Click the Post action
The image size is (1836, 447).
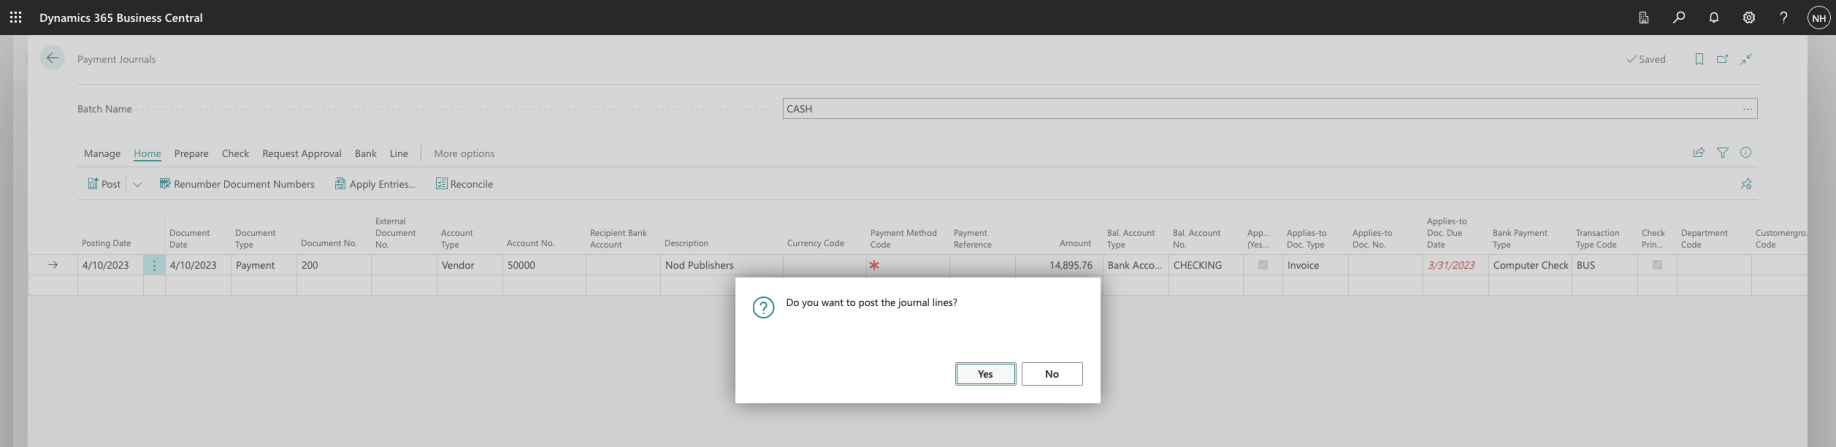coord(104,184)
